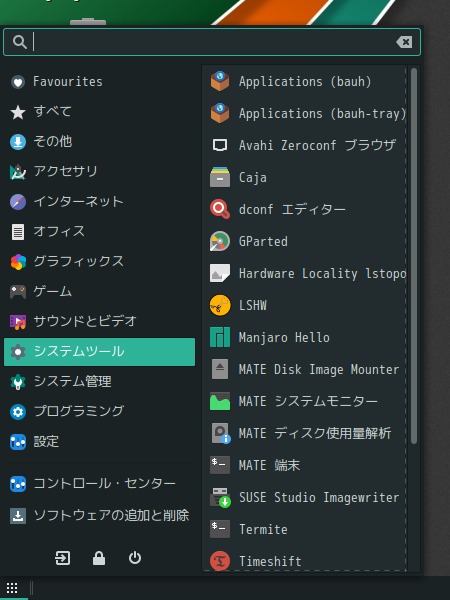This screenshot has height=600, width=450.
Task: Launch dconf エディター magnifier icon
Action: pos(220,209)
